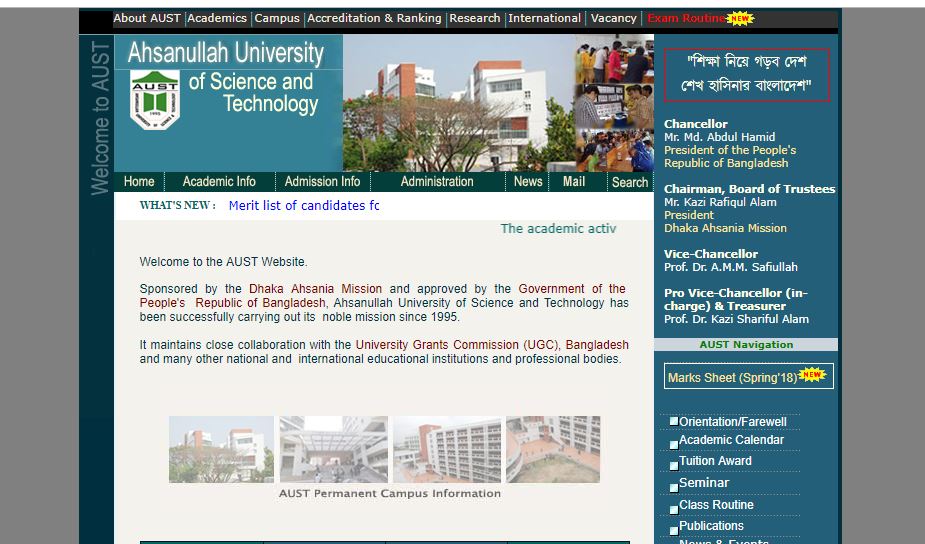Open Accreditation & Ranking menu

point(374,18)
